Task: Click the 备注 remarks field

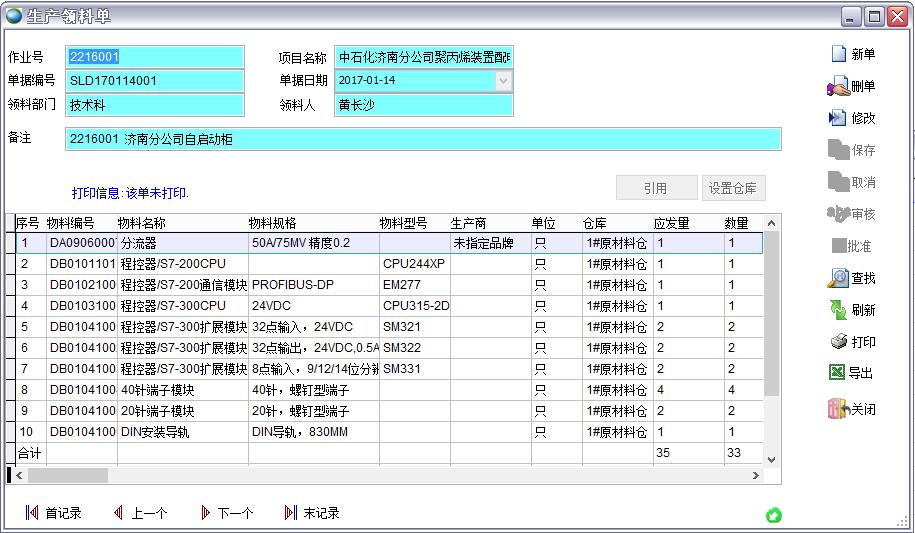Action: coord(423,139)
